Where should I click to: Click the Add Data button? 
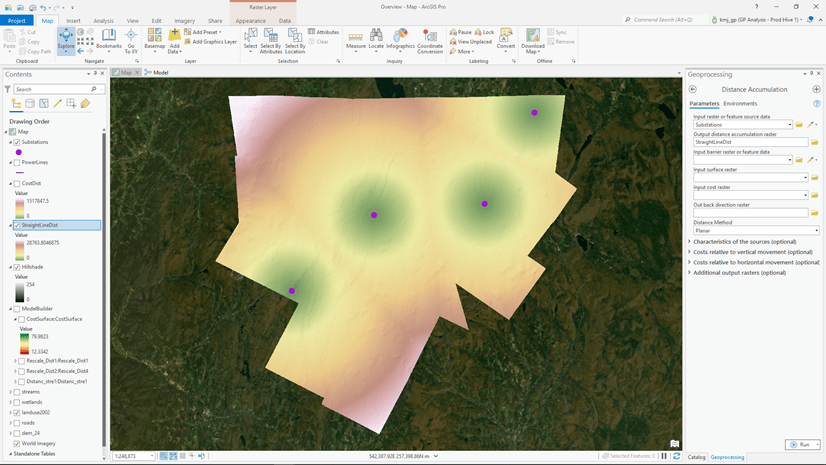coord(174,41)
